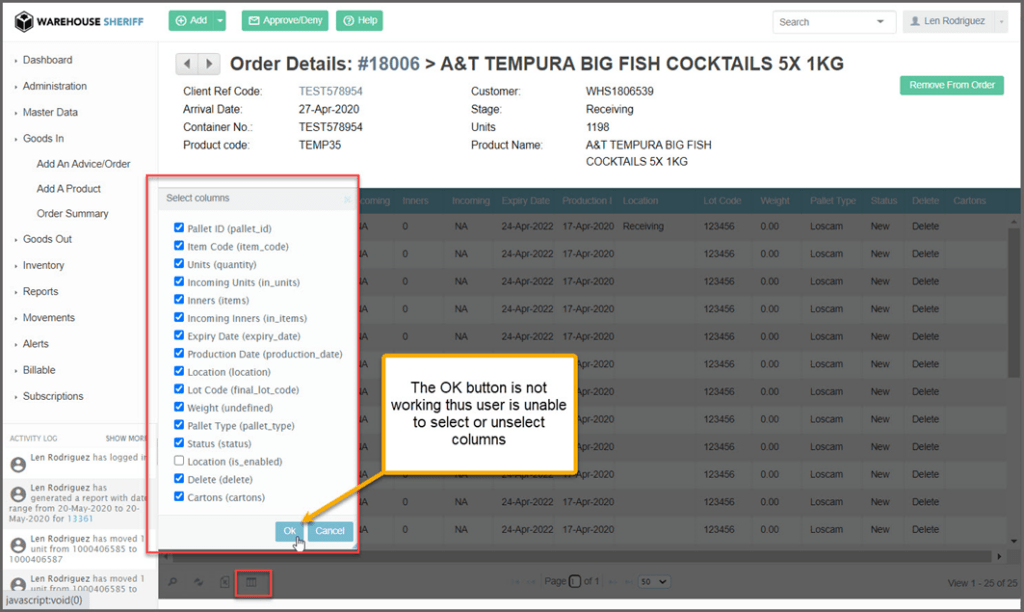Uncheck the Cartons (cartons) checkbox
1024x612 pixels.
(x=179, y=497)
